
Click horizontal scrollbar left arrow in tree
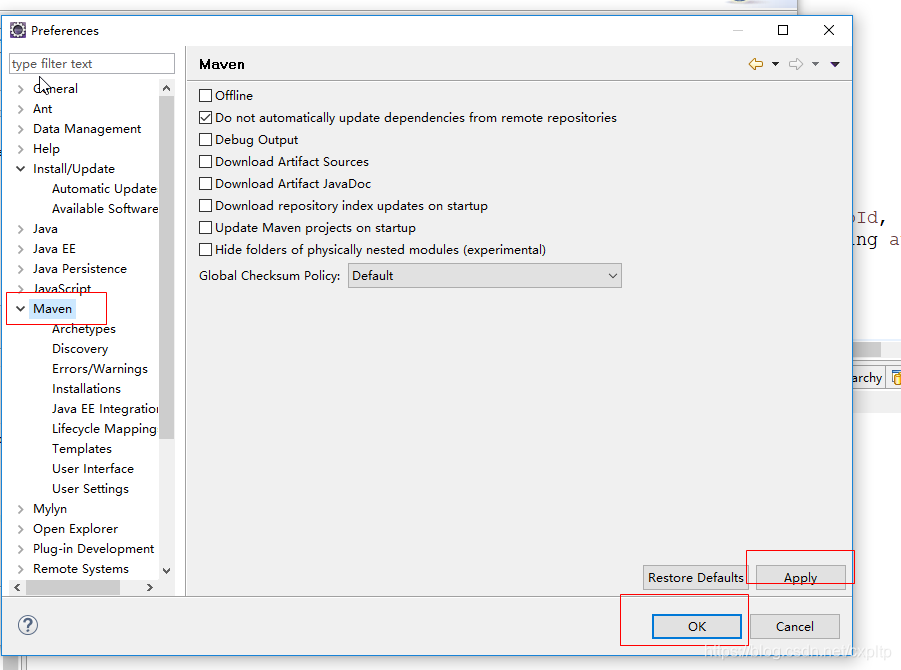pyautogui.click(x=17, y=587)
